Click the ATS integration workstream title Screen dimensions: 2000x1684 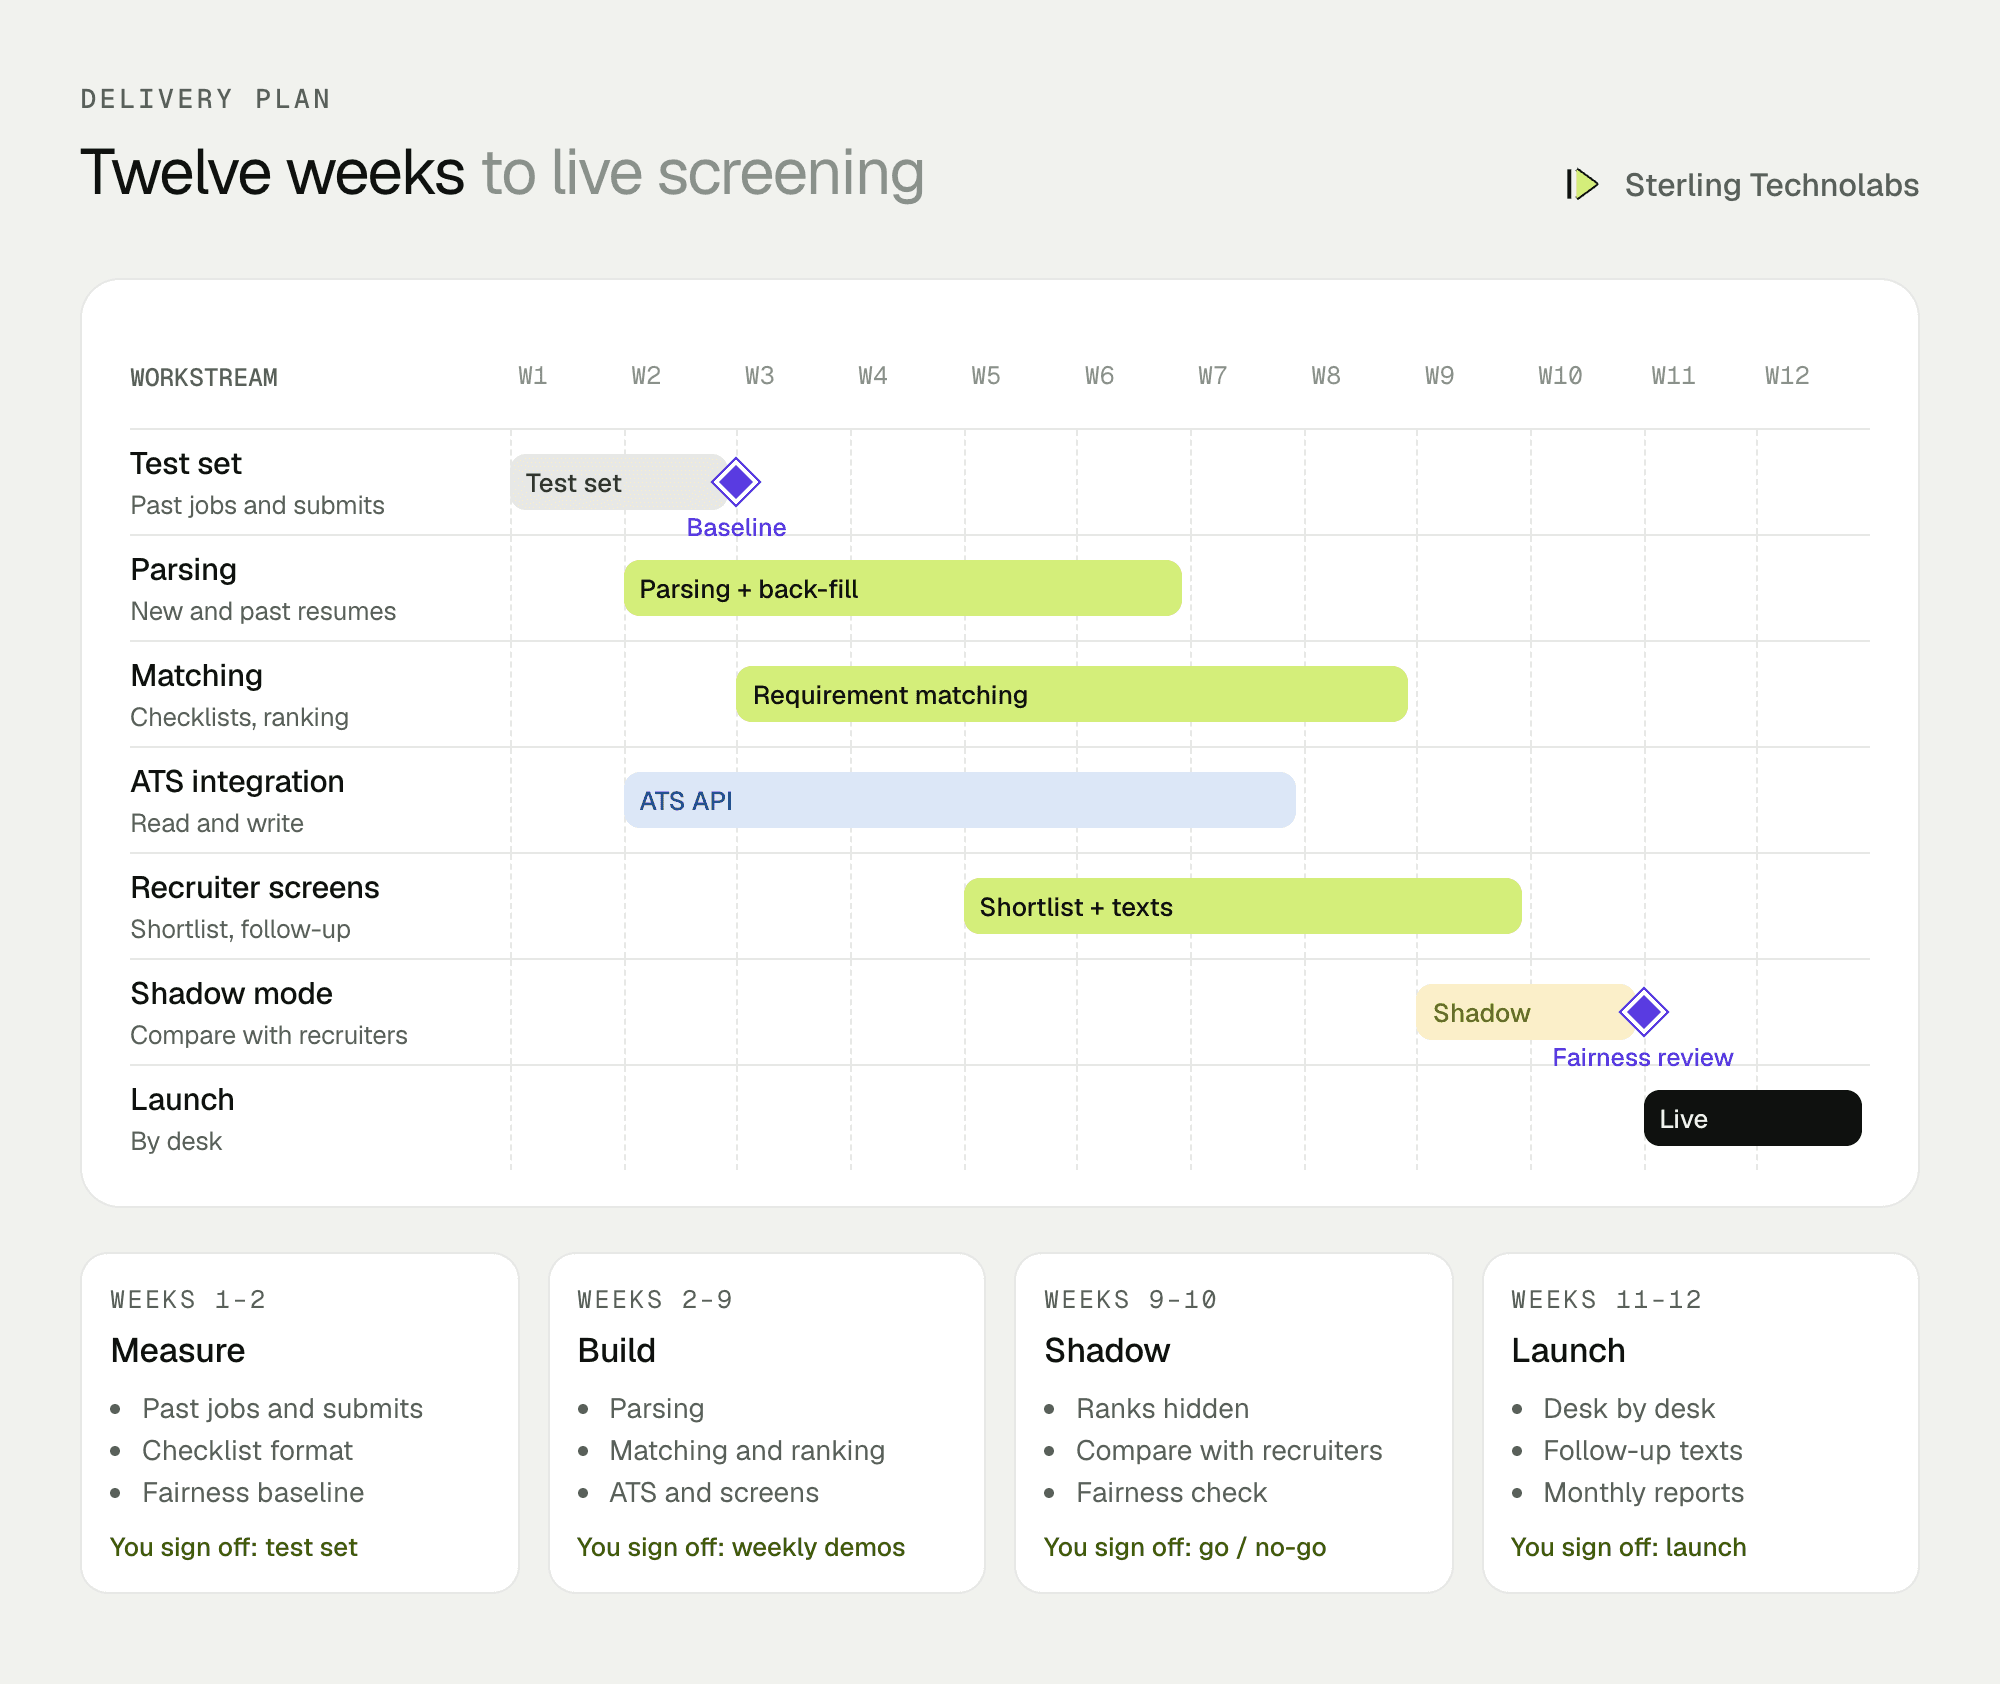237,782
